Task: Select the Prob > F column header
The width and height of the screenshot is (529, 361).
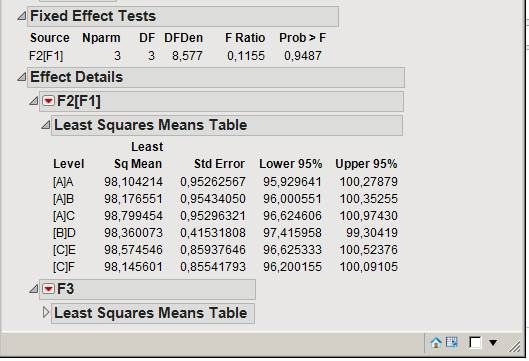Action: [302, 38]
